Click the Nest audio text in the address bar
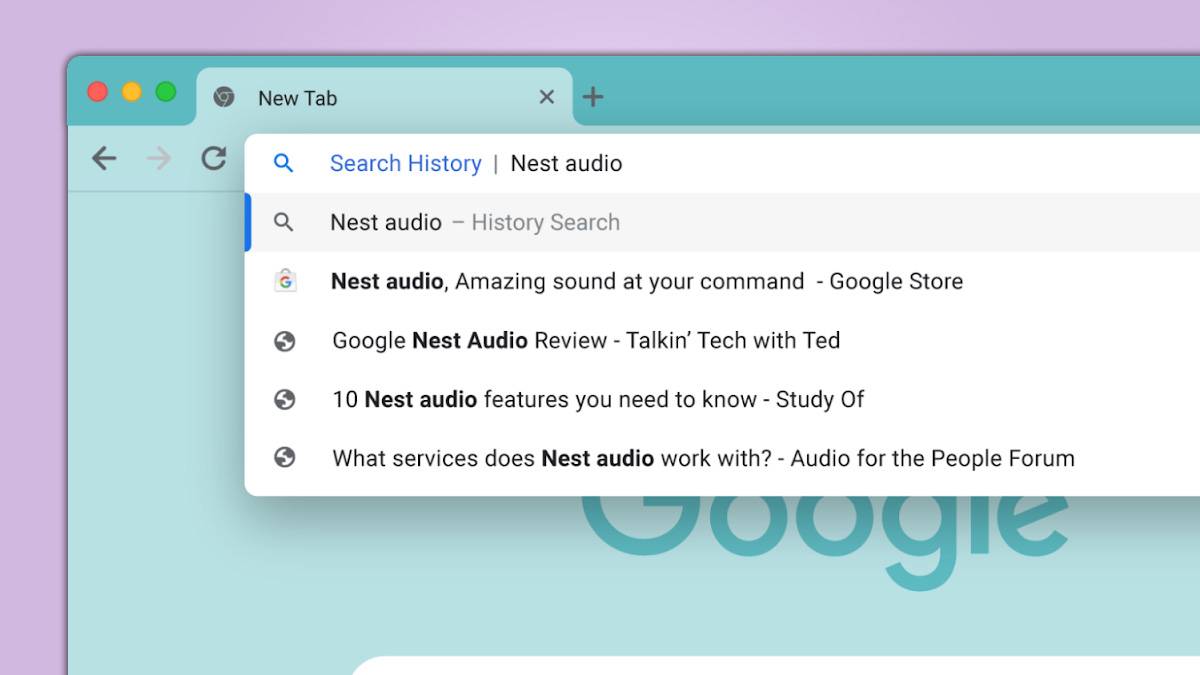This screenshot has width=1200, height=675. coord(566,163)
